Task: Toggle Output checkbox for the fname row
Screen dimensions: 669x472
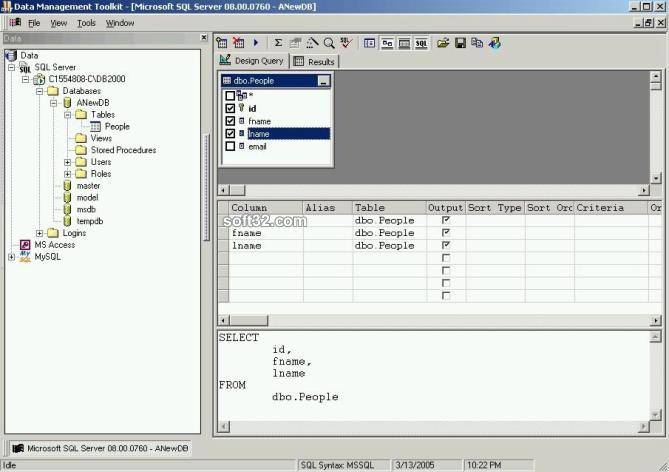Action: pyautogui.click(x=446, y=233)
